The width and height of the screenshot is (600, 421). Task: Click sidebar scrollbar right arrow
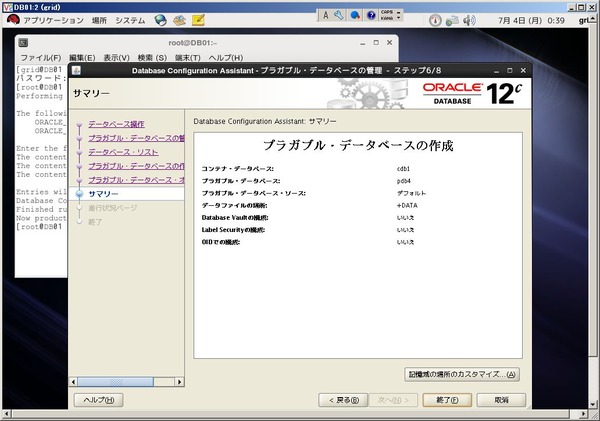(179, 382)
